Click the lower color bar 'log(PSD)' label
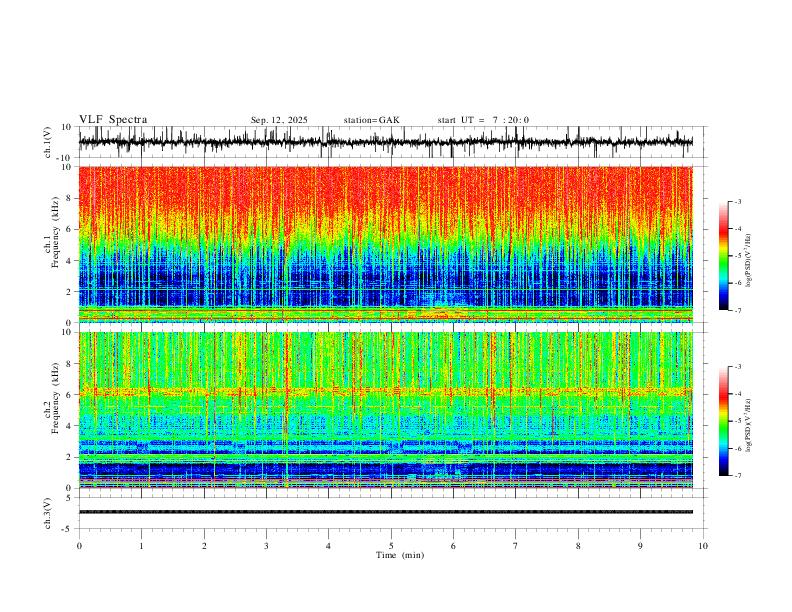The width and height of the screenshot is (792, 612). 748,426
